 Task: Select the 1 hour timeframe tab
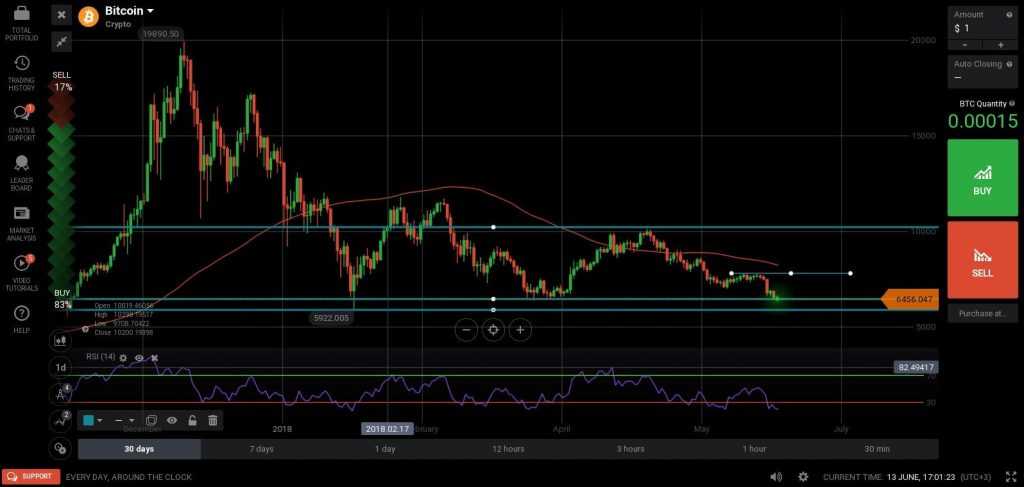(x=754, y=448)
